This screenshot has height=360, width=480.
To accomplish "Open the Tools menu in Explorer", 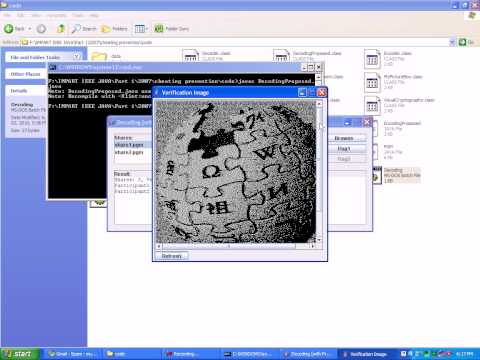I will (x=78, y=15).
